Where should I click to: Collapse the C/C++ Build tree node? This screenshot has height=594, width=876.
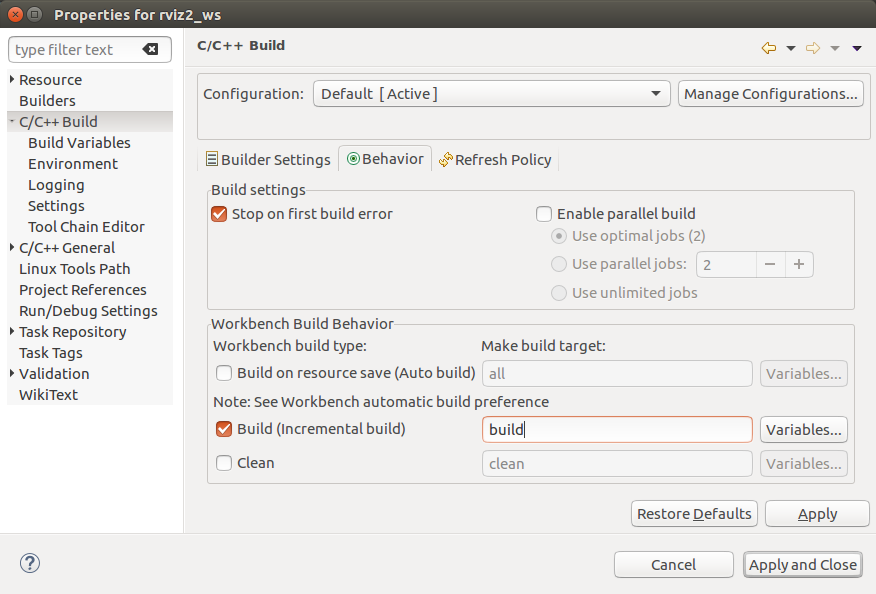coord(12,122)
